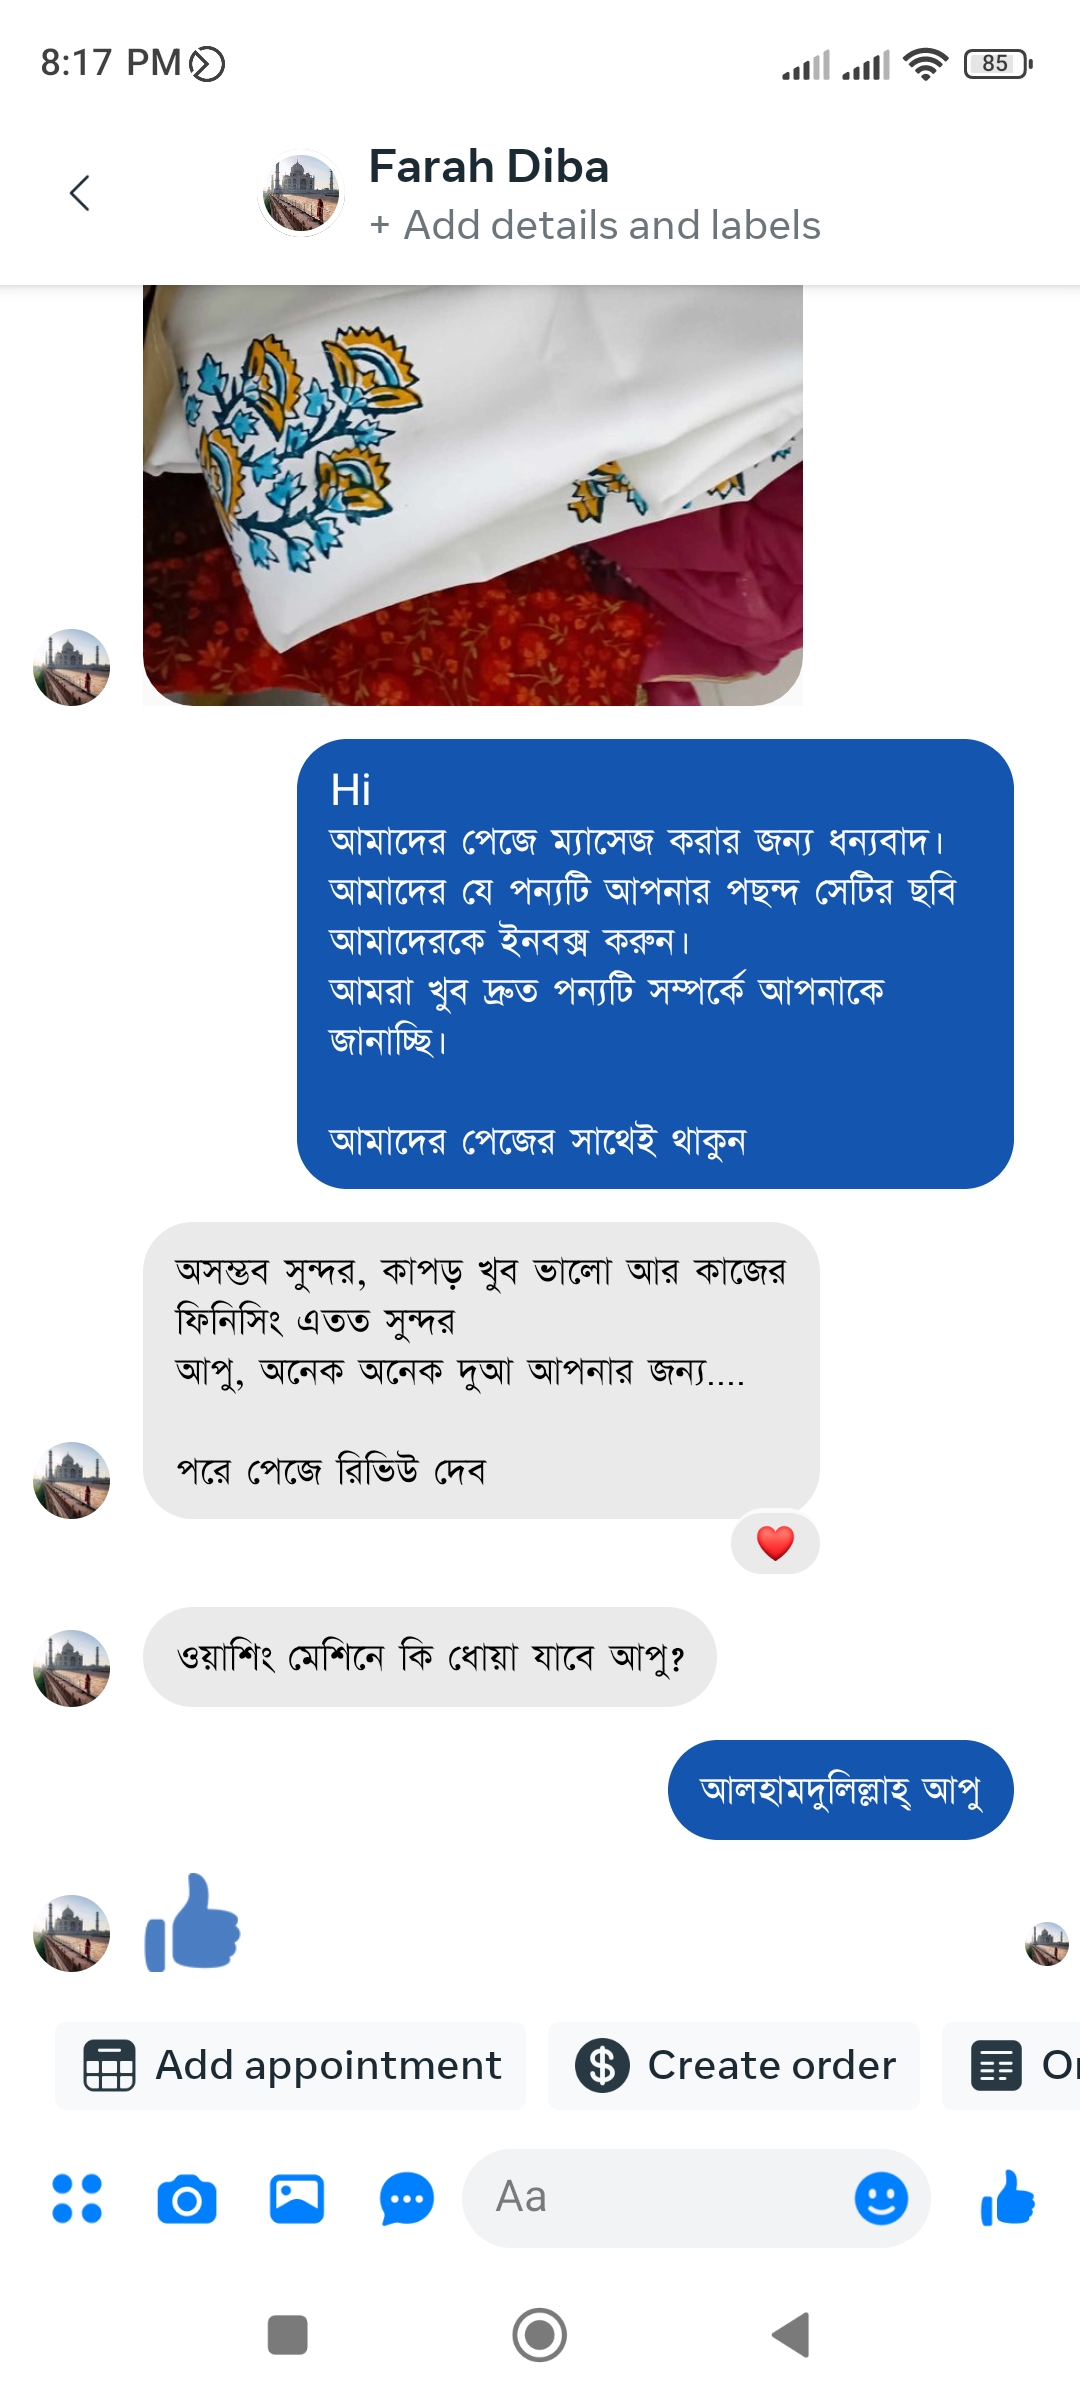1080x2400 pixels.
Task: Tap the heart reaction on the review message
Action: (775, 1543)
